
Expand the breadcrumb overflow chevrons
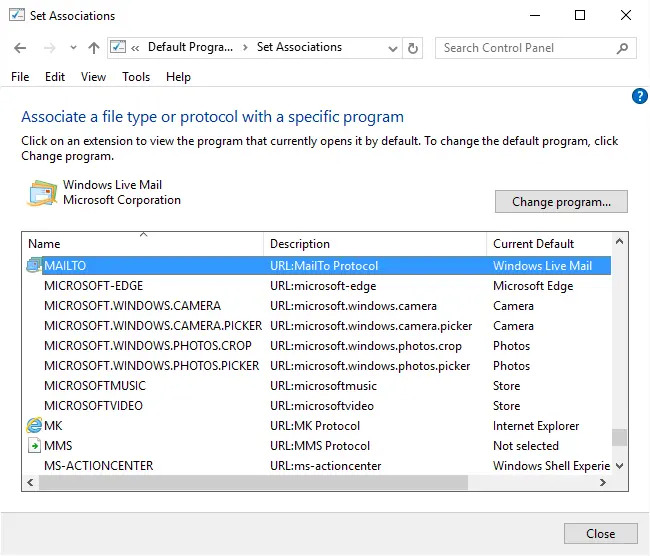click(x=135, y=48)
